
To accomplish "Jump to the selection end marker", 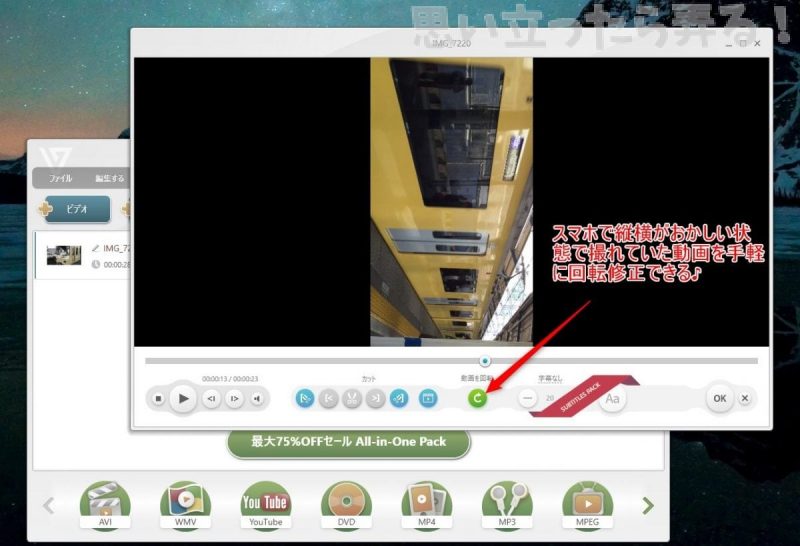I will coord(376,398).
